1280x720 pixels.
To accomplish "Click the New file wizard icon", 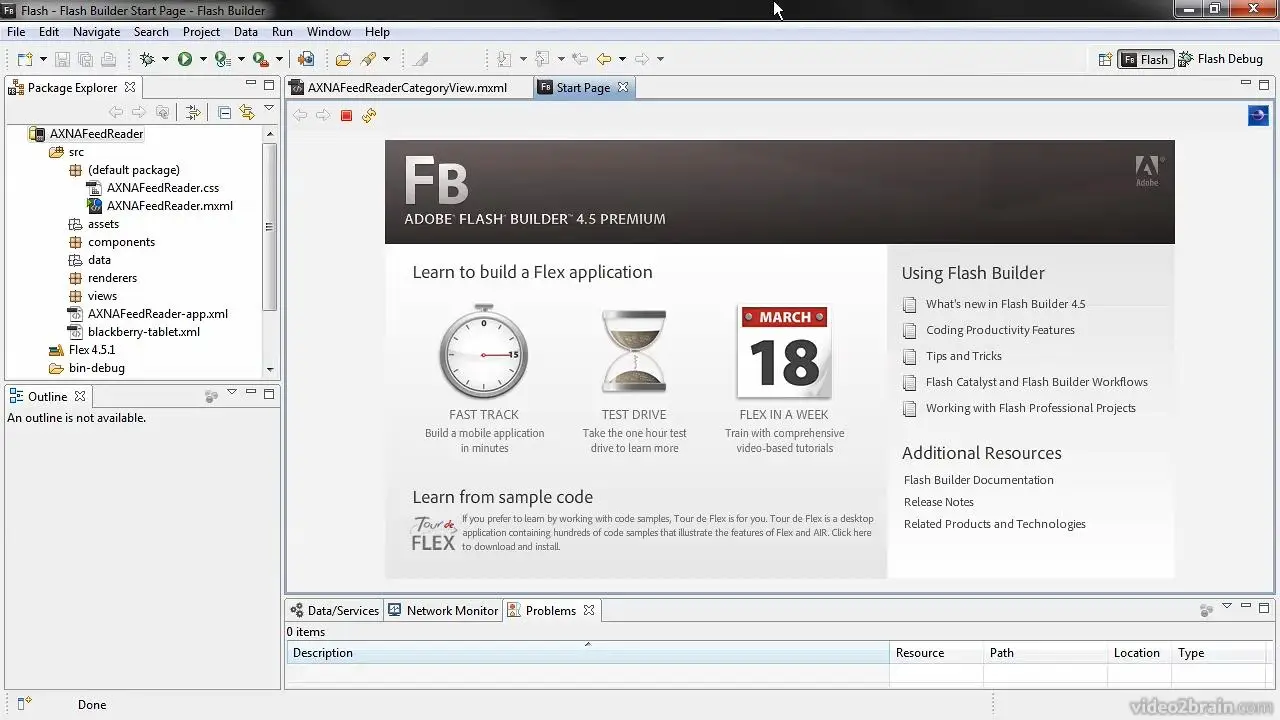I will [25, 59].
